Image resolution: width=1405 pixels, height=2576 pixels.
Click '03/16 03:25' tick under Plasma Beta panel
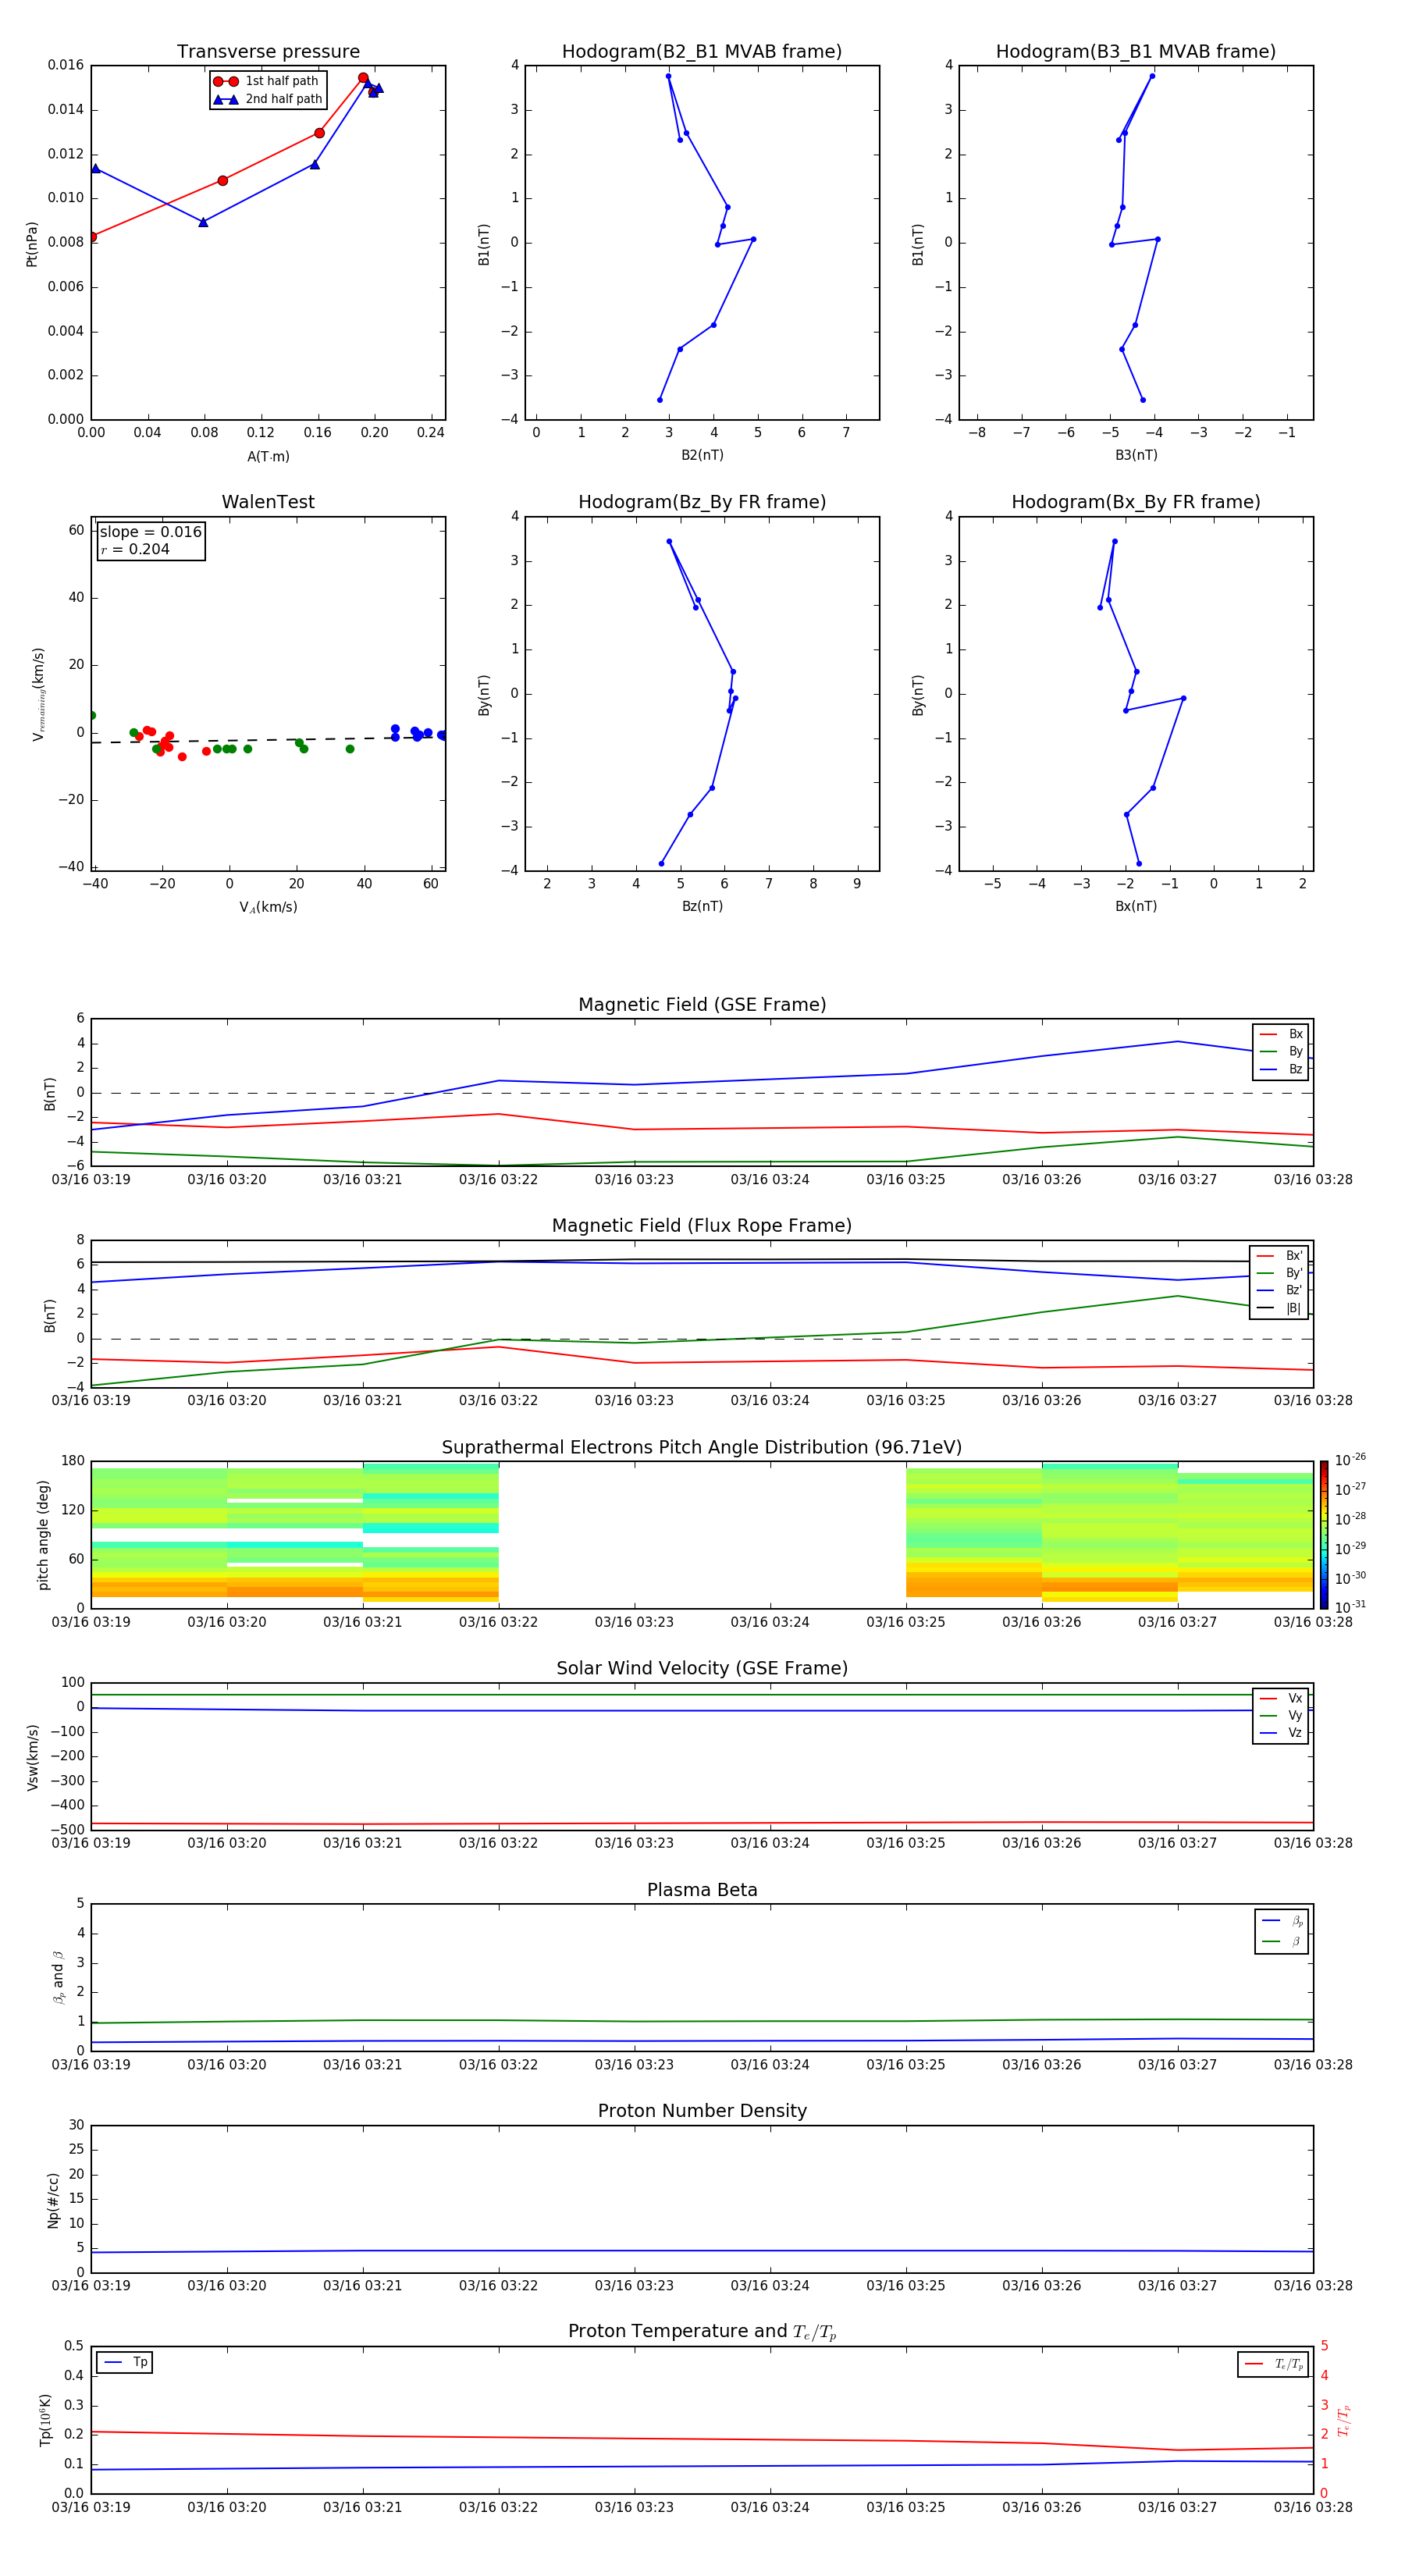click(x=905, y=2065)
